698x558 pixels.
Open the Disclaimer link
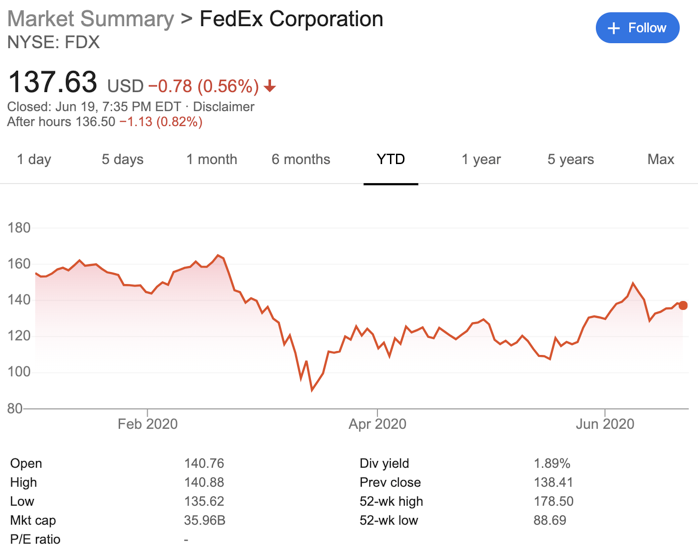coord(224,106)
